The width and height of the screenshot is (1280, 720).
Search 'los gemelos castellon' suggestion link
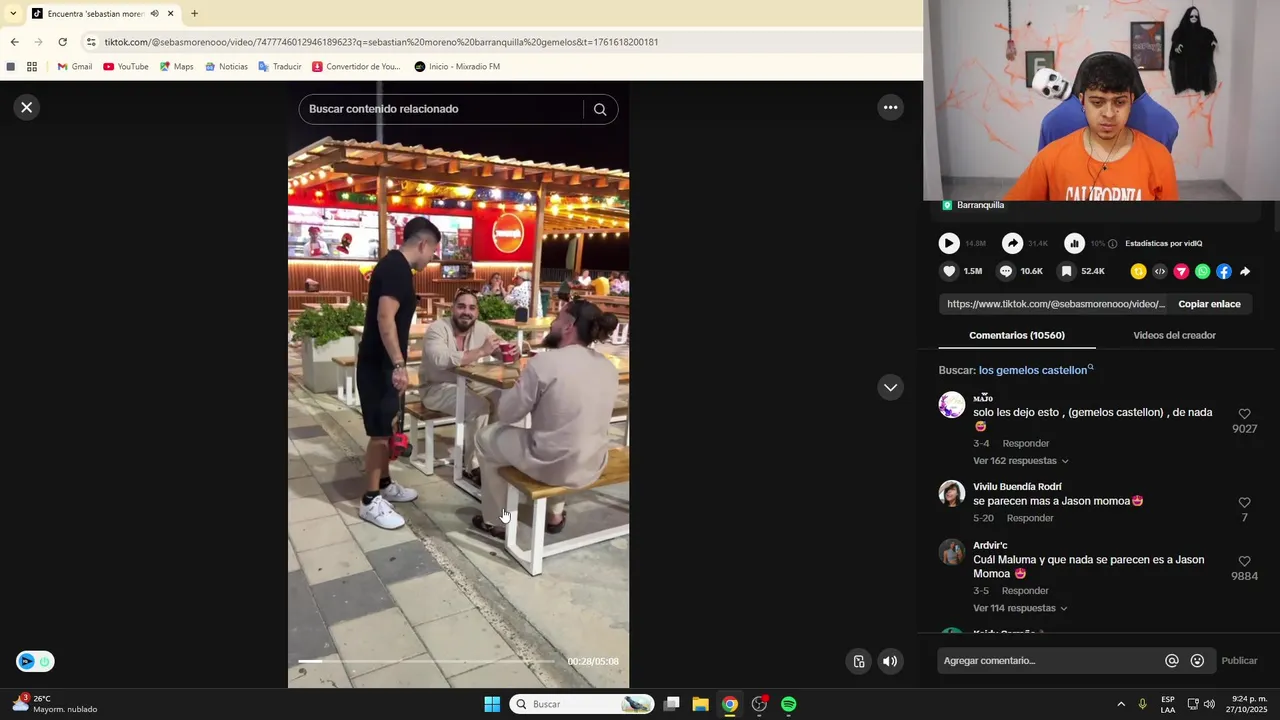pos(1033,370)
